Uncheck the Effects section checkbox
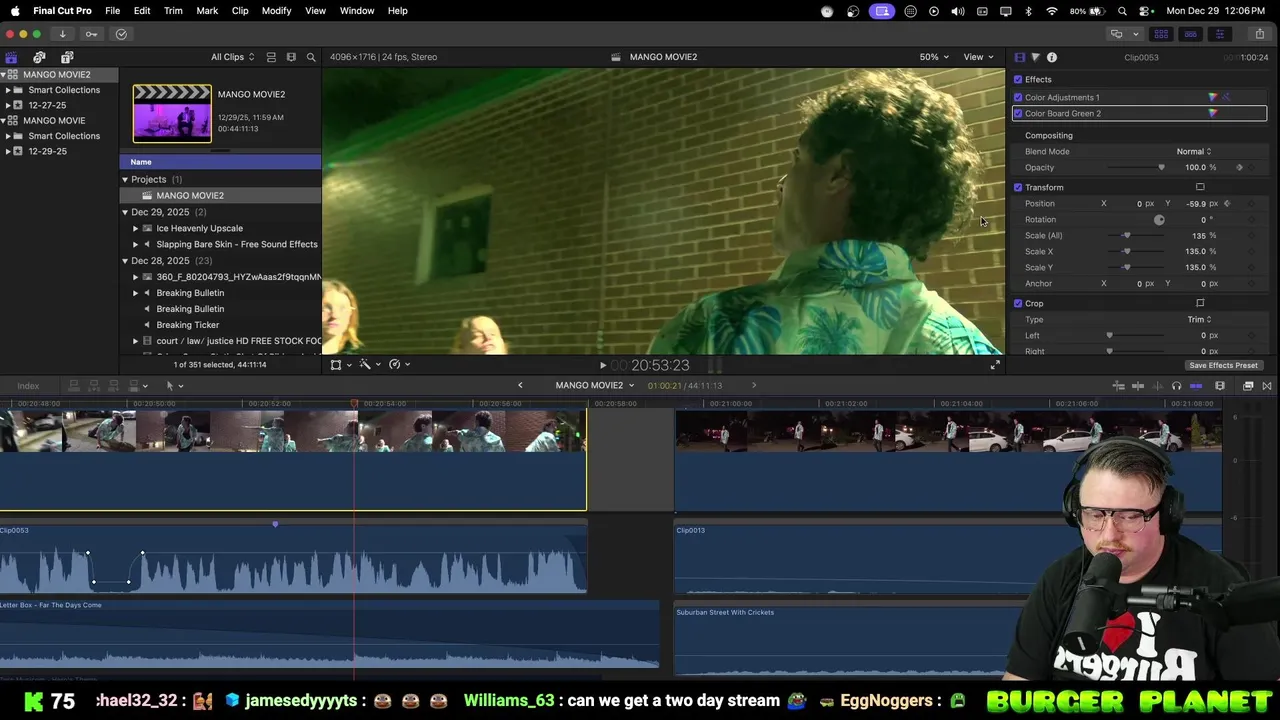The height and width of the screenshot is (720, 1280). pyautogui.click(x=1018, y=79)
